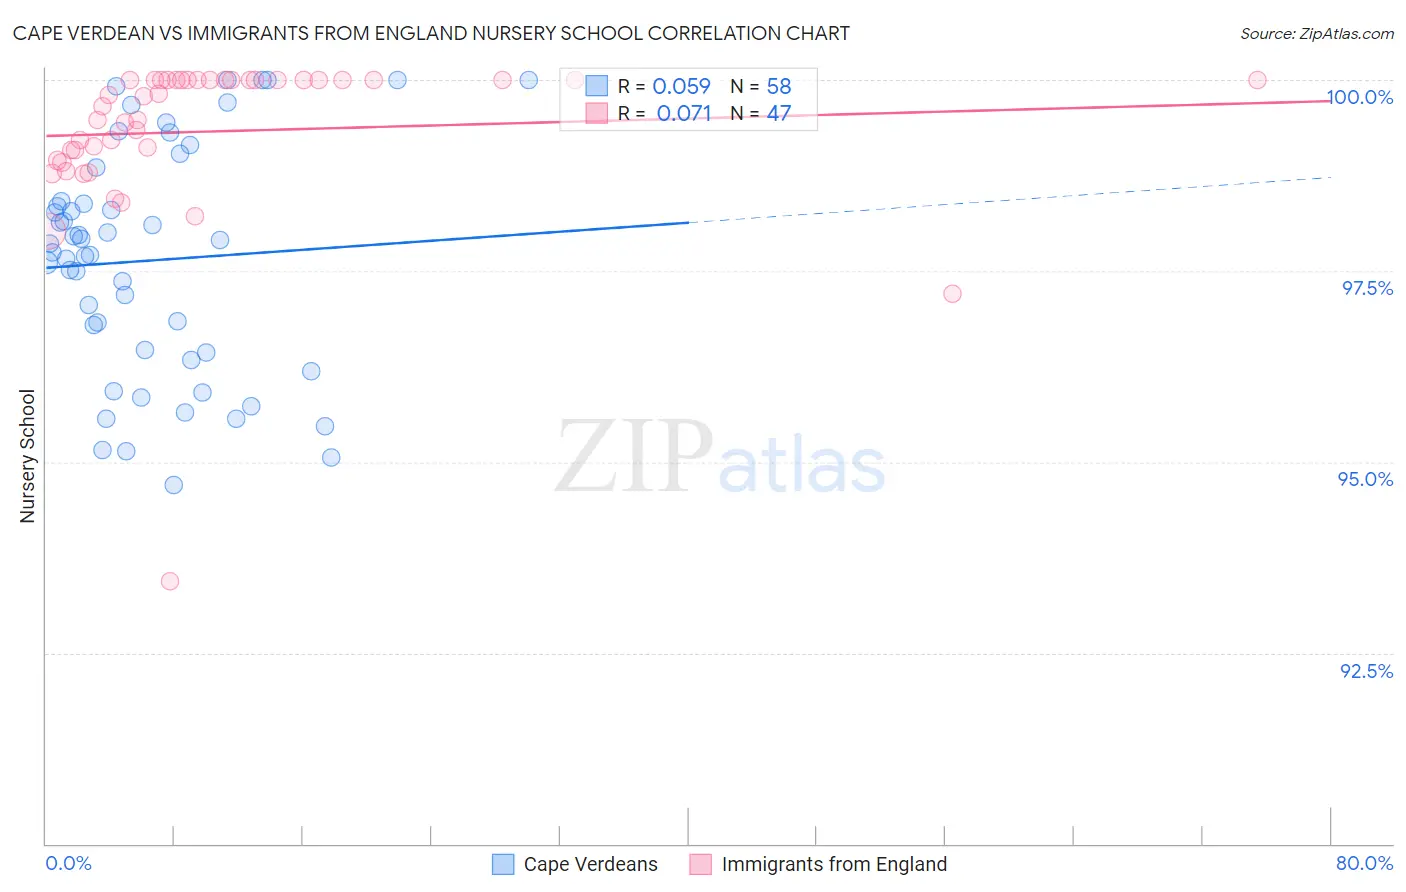Click the chart title text

[x=431, y=33]
